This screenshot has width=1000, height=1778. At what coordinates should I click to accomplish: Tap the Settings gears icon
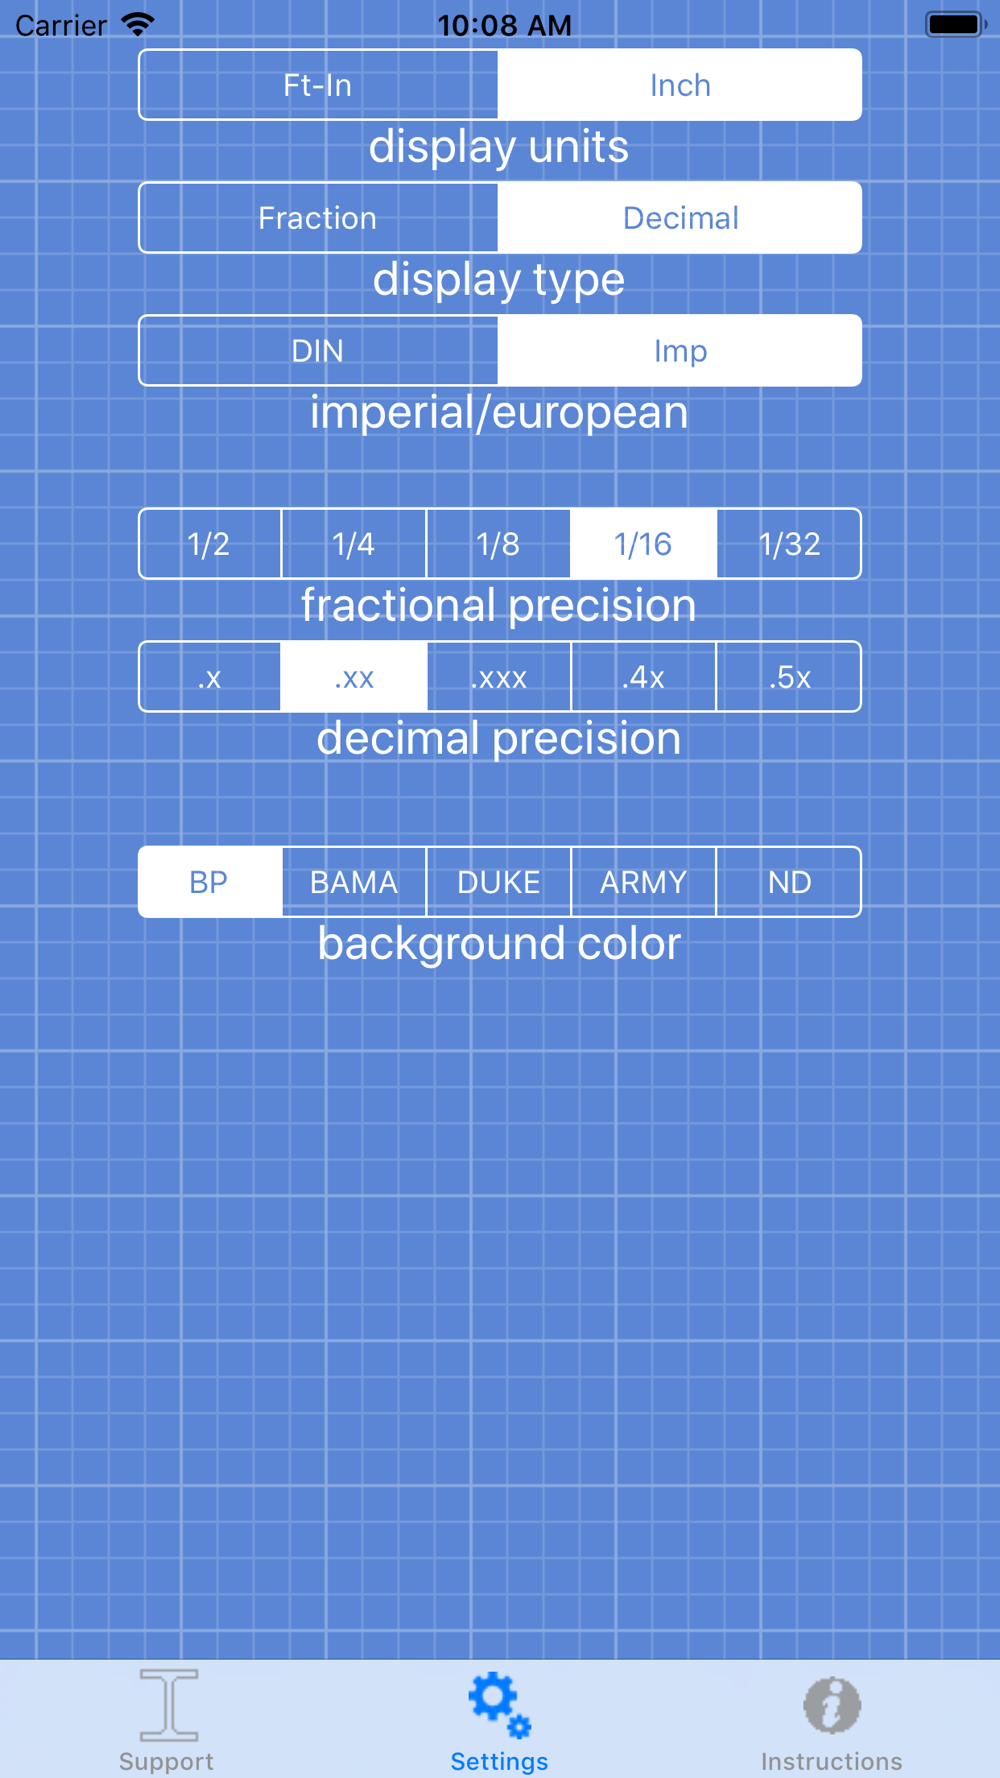pos(499,1704)
